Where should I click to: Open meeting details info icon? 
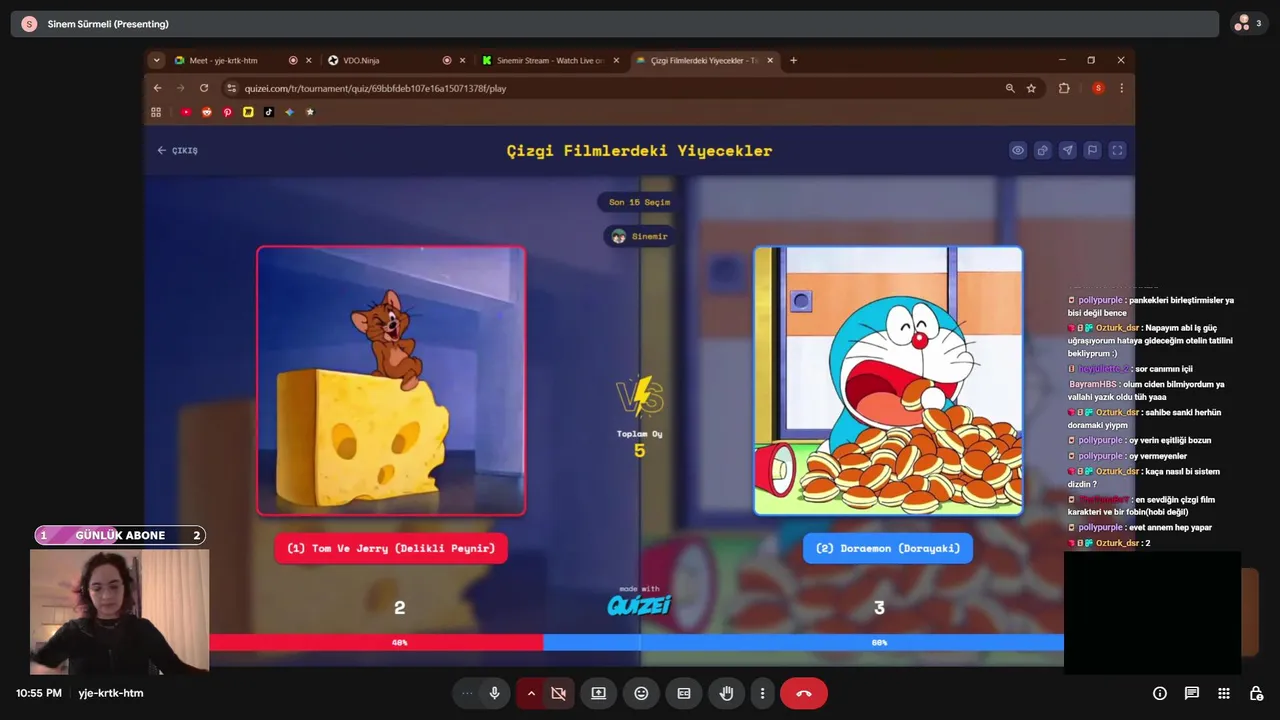point(1160,693)
